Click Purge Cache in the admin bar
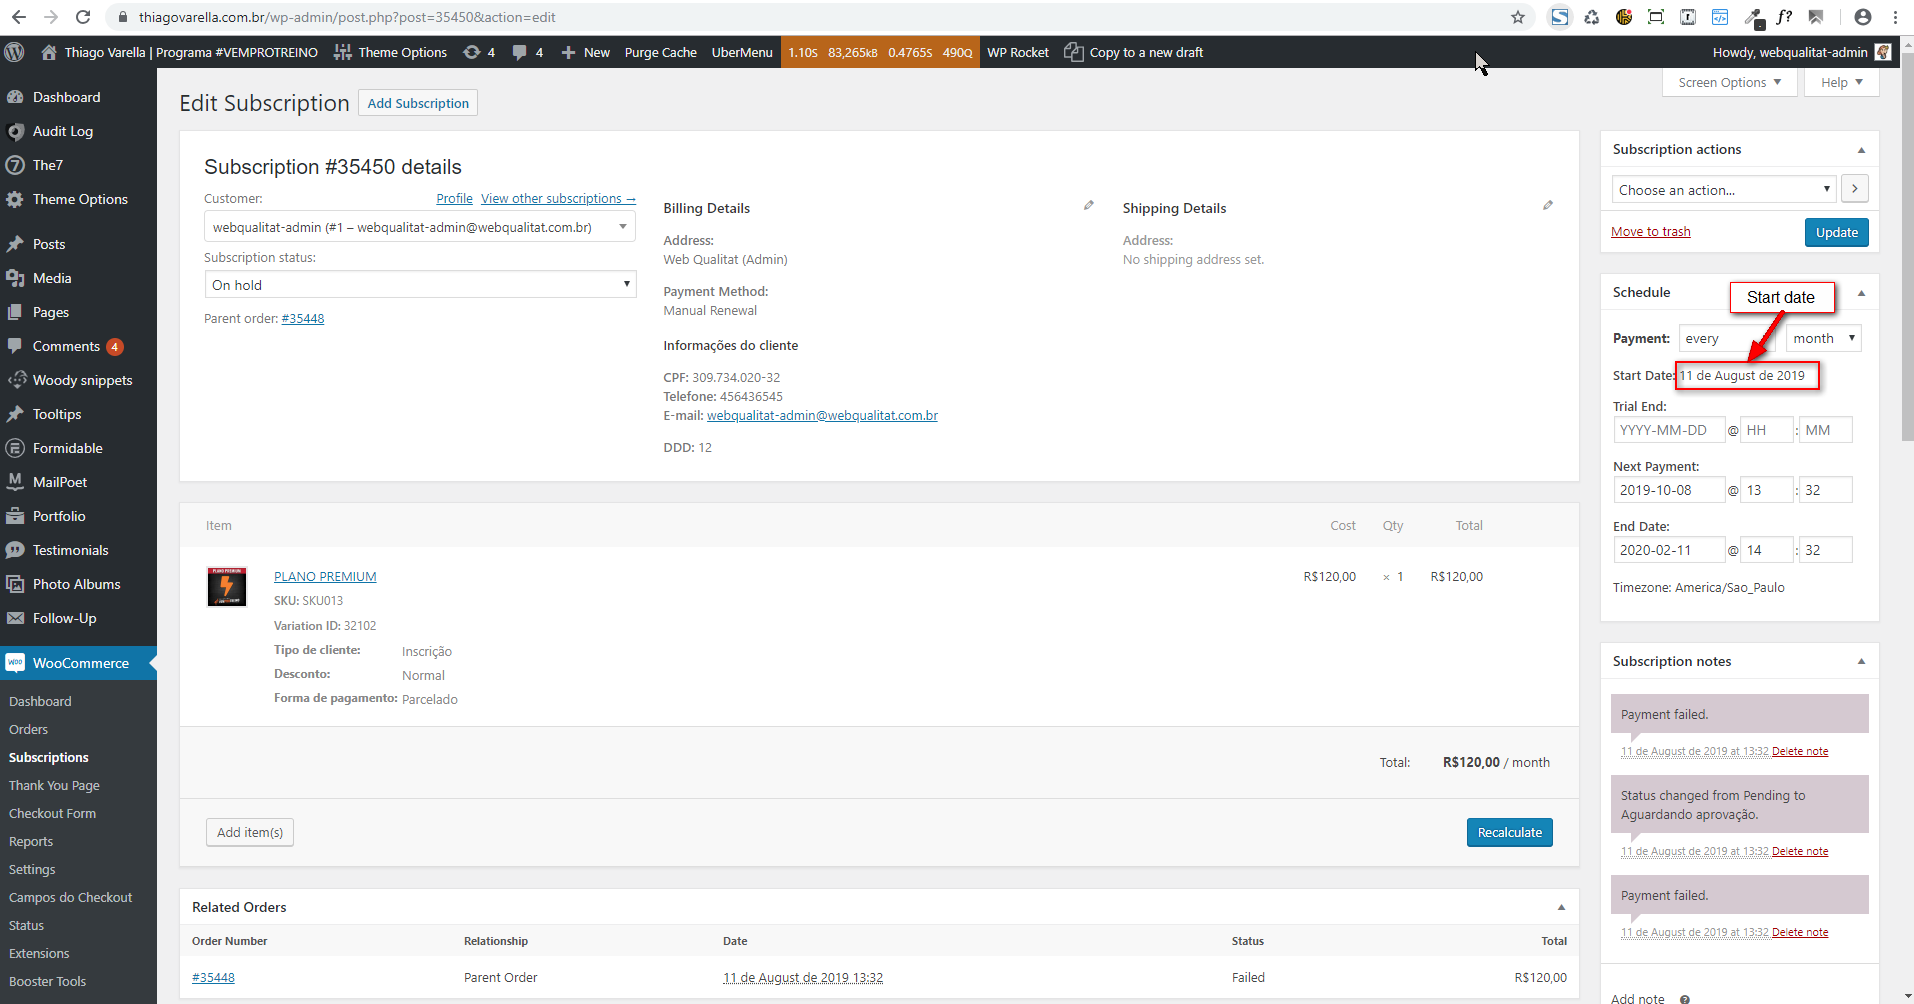 [x=660, y=52]
